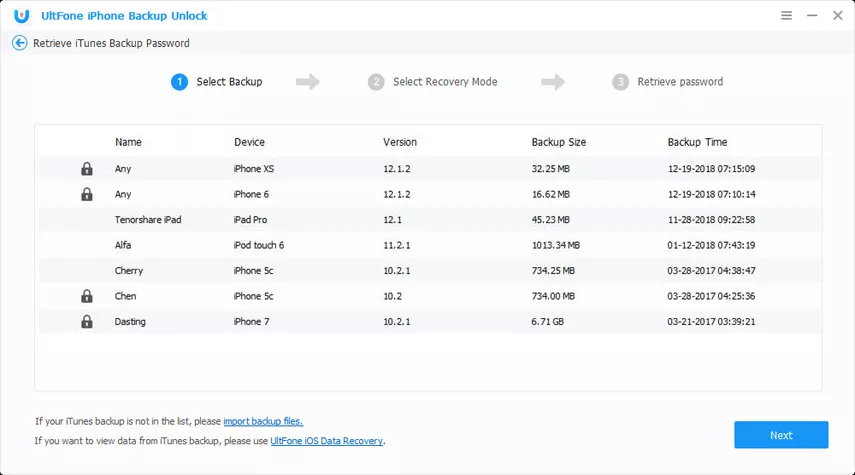Viewport: 855px width, 475px height.
Task: Click backup time 03-21-2017 03:39:21
Action: (711, 322)
